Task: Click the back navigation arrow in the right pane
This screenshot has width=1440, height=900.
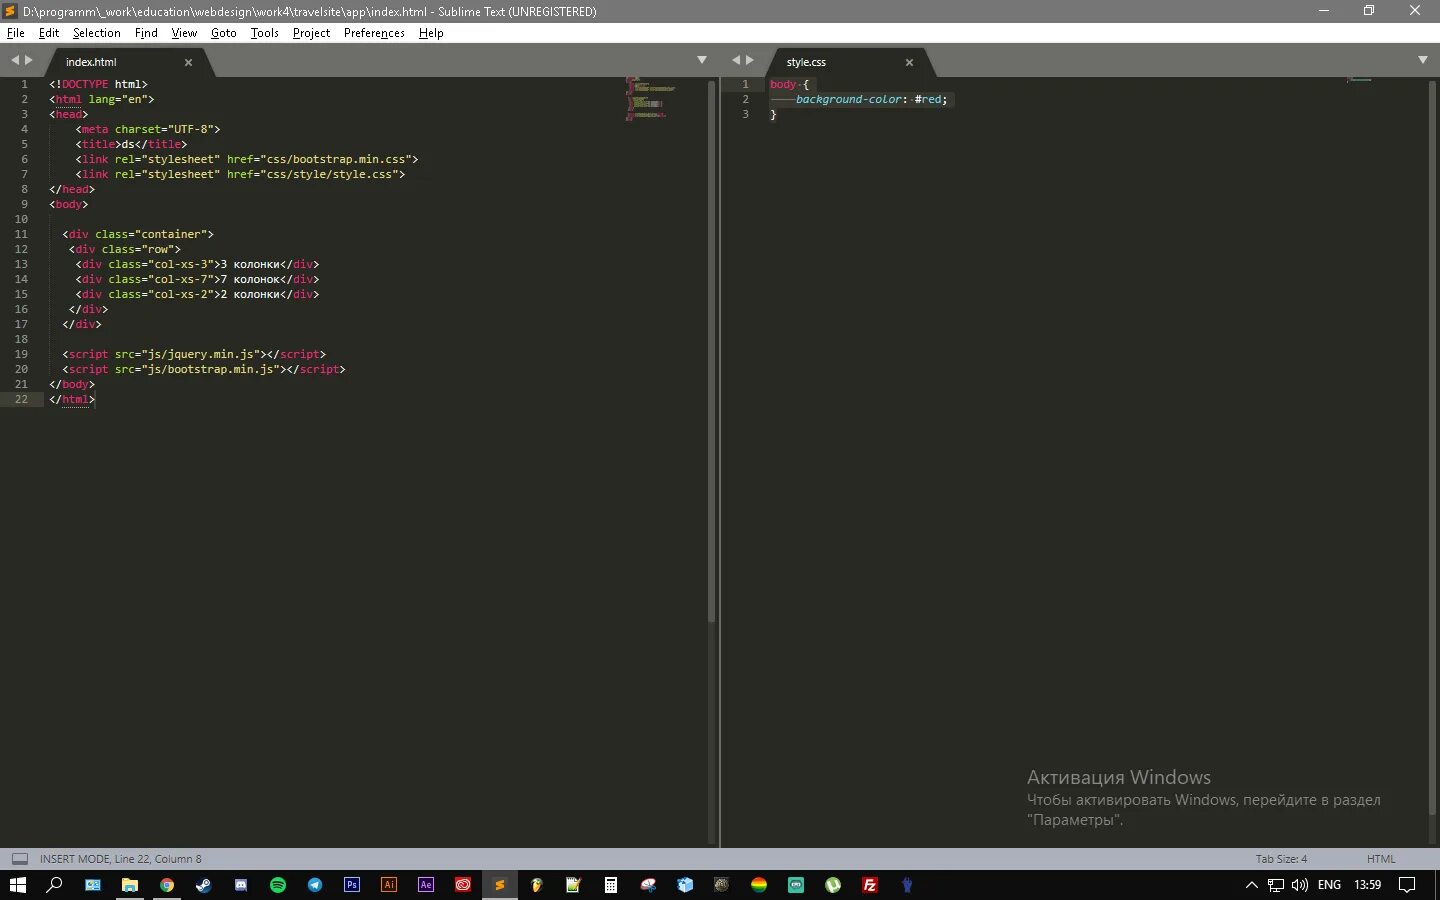Action: [735, 59]
